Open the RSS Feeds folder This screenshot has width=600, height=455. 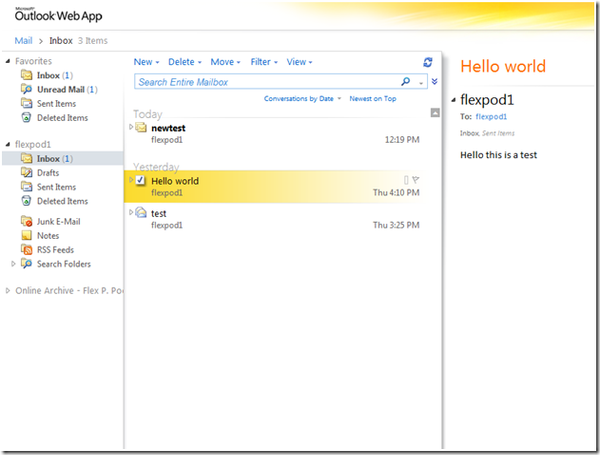tap(55, 250)
